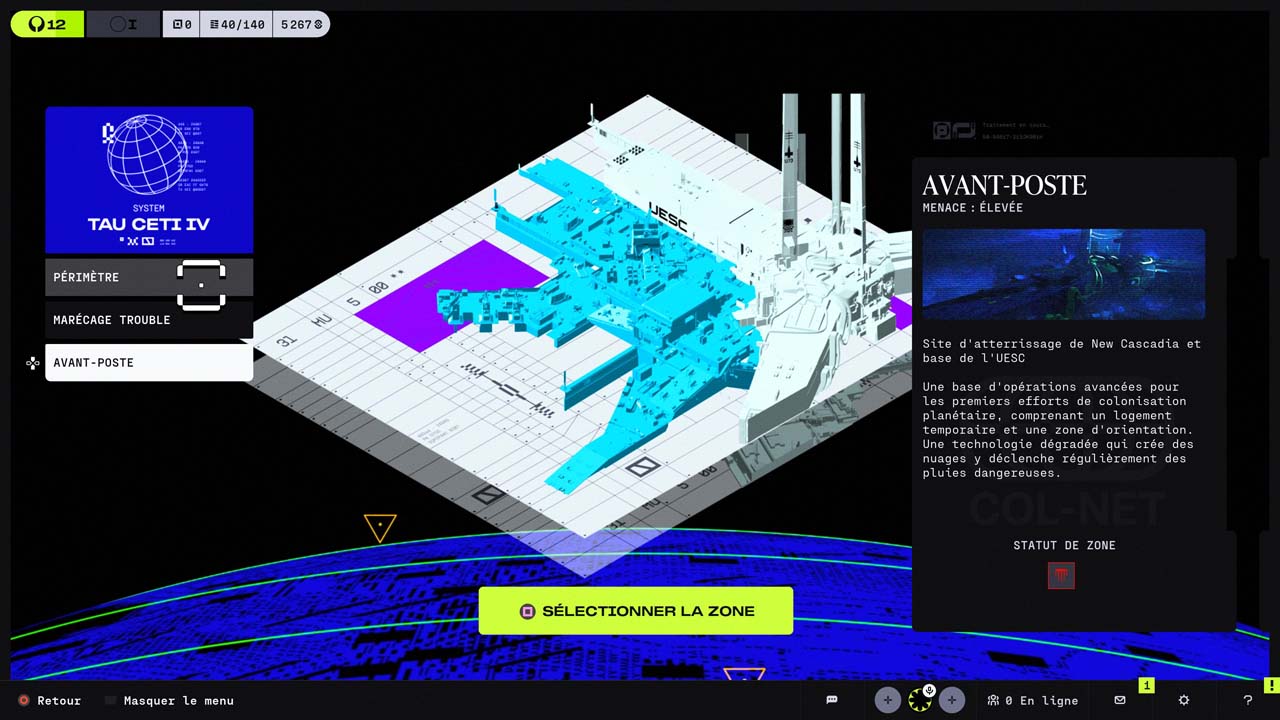Open the help question mark icon

coord(1247,700)
